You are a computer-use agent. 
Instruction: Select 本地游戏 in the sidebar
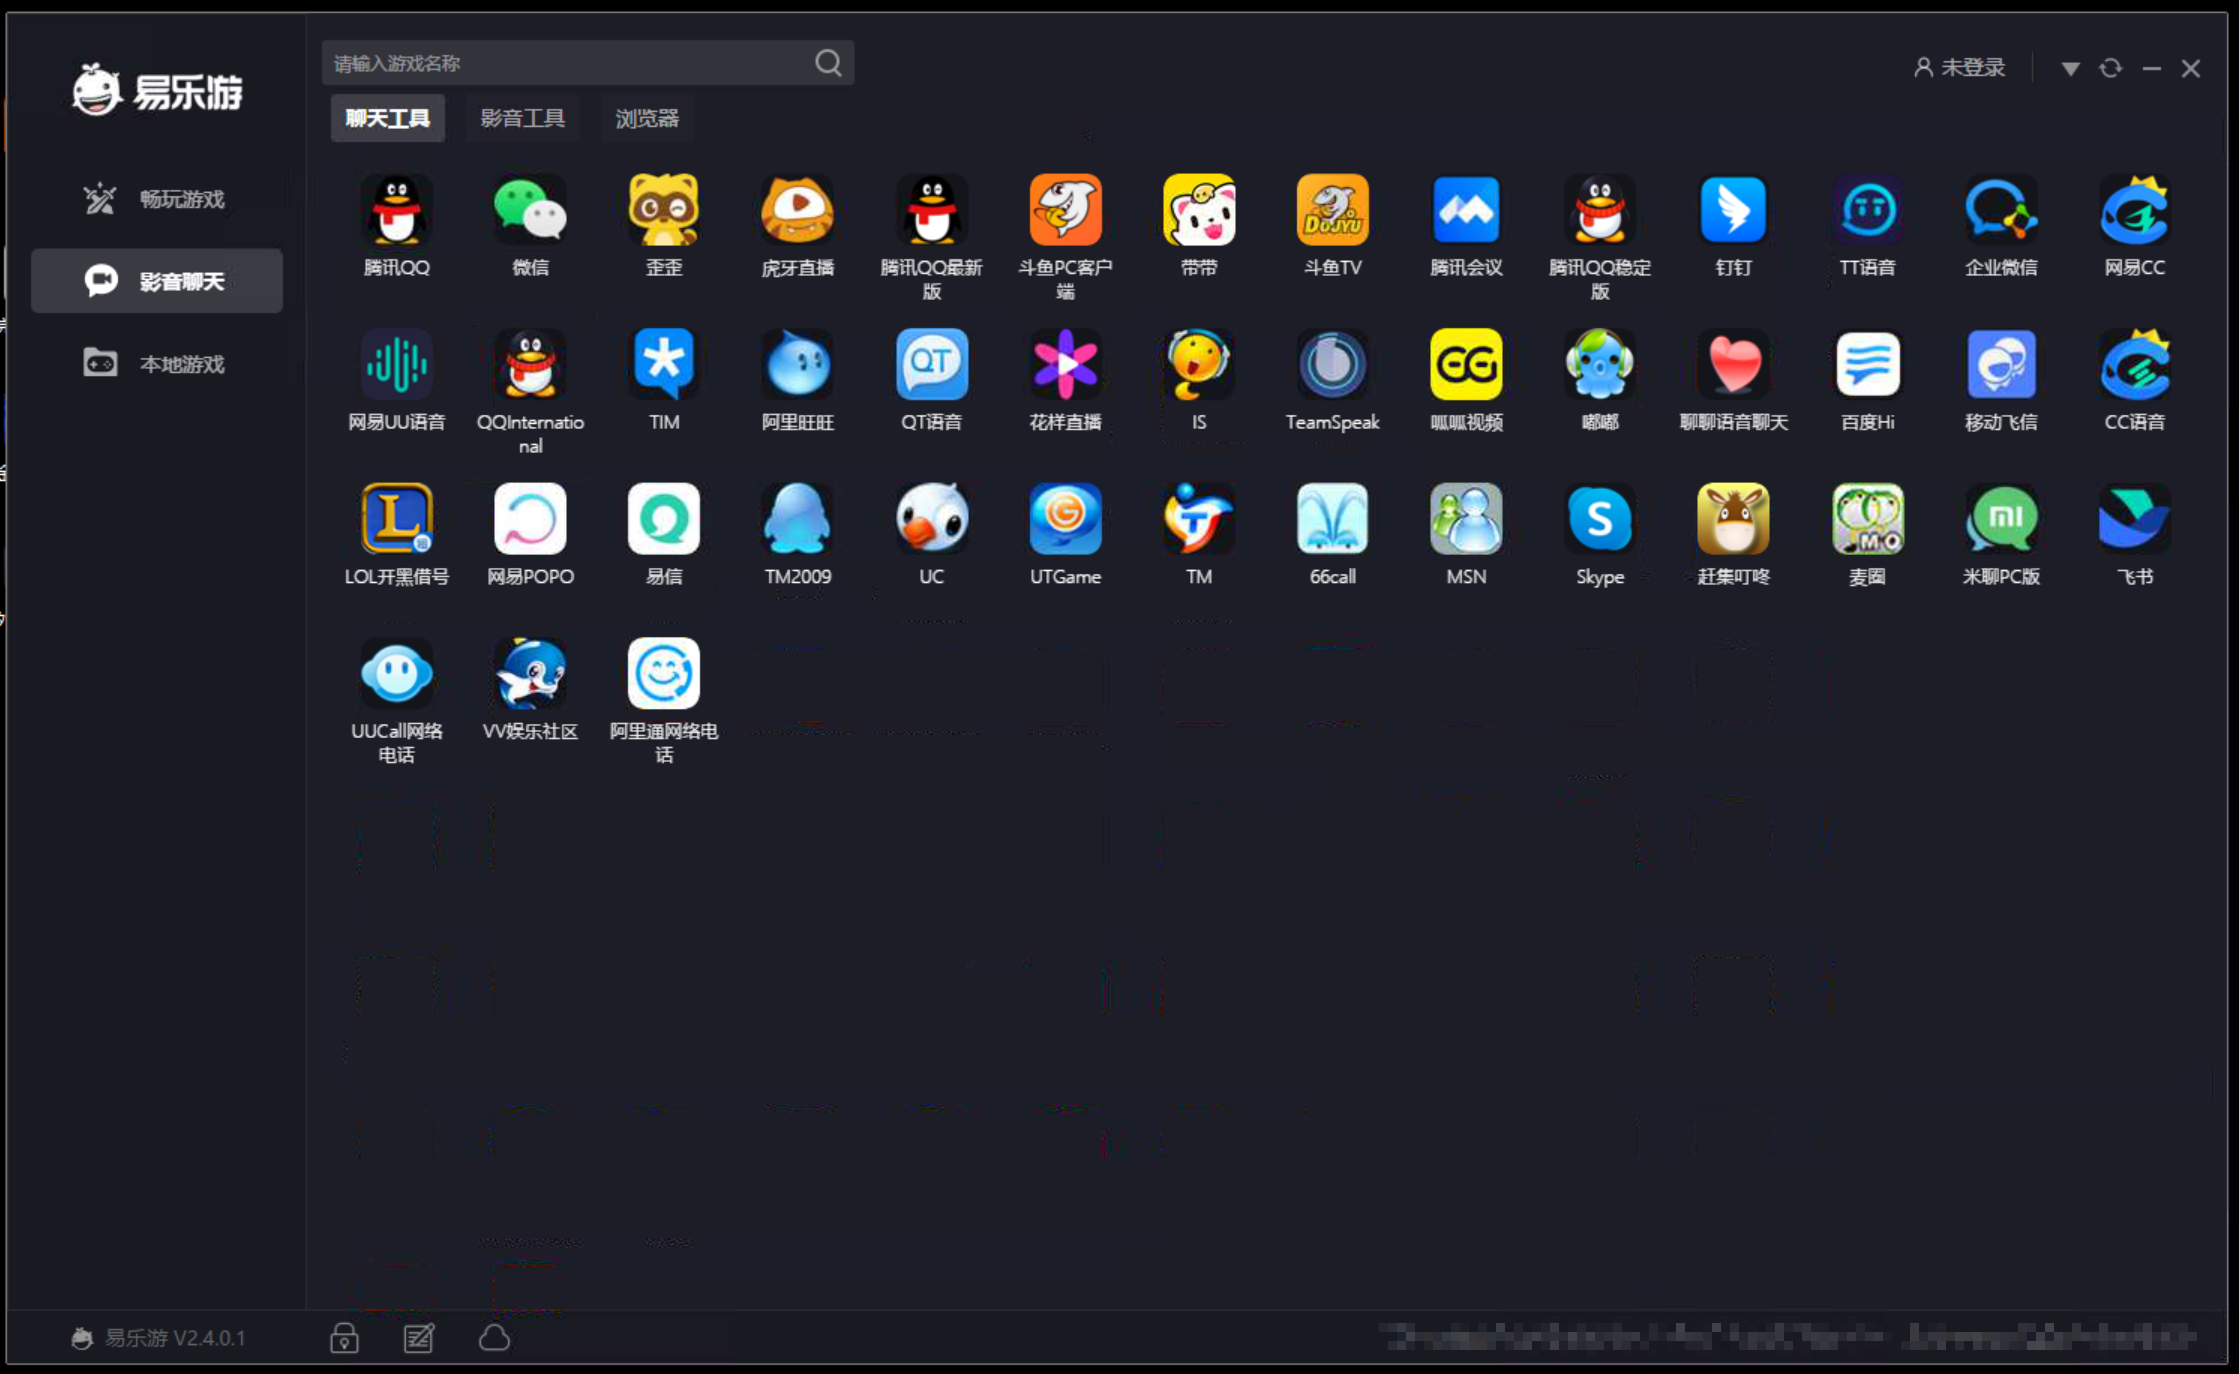[157, 363]
